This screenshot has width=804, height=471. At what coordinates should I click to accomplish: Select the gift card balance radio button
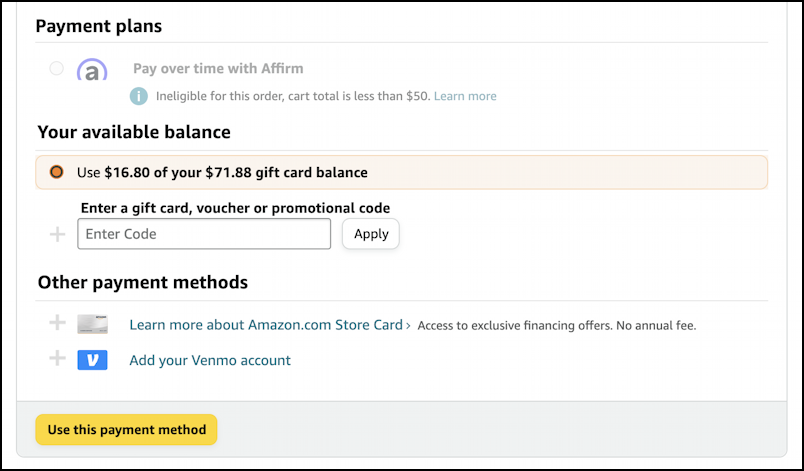(56, 172)
